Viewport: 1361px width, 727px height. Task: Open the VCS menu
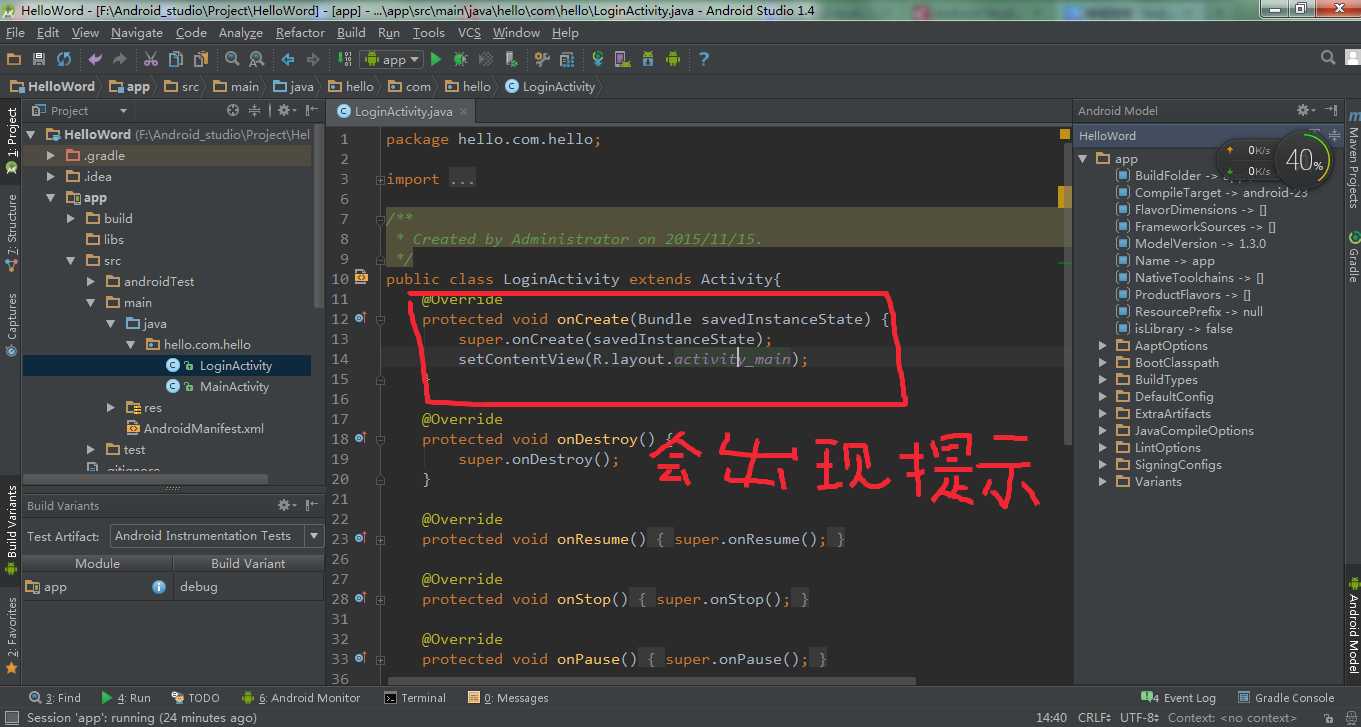coord(469,33)
